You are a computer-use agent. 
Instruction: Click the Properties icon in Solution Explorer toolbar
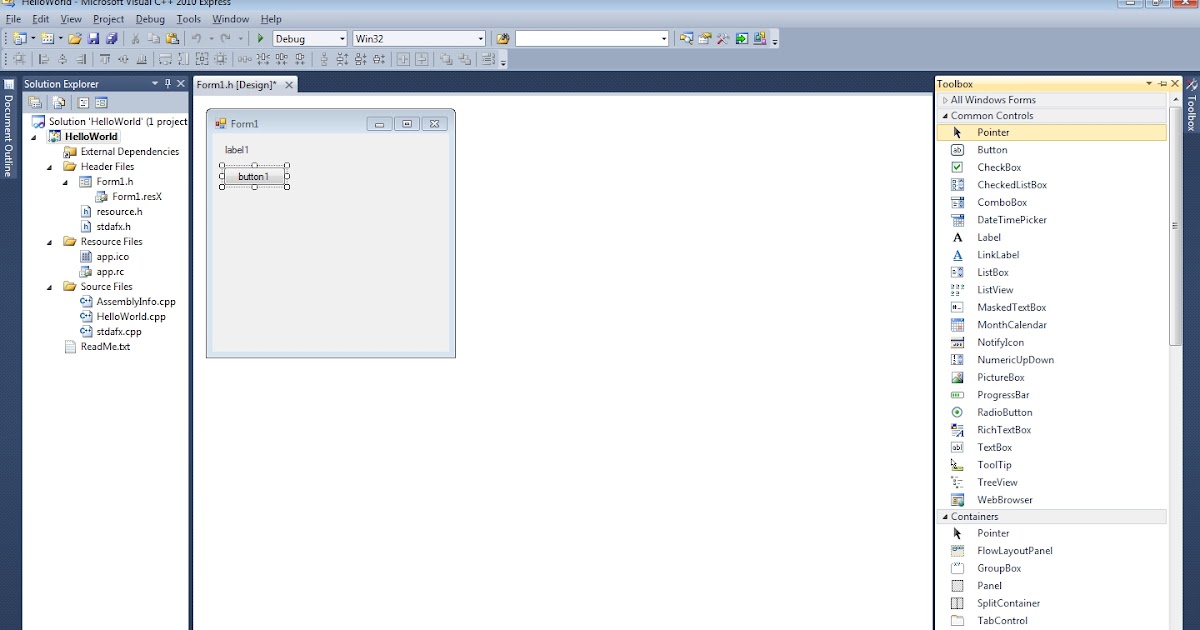[x=35, y=102]
